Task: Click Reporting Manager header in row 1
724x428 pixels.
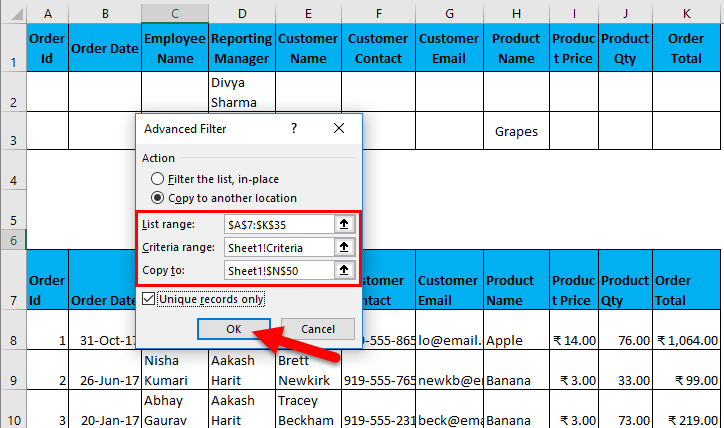Action: coord(242,48)
